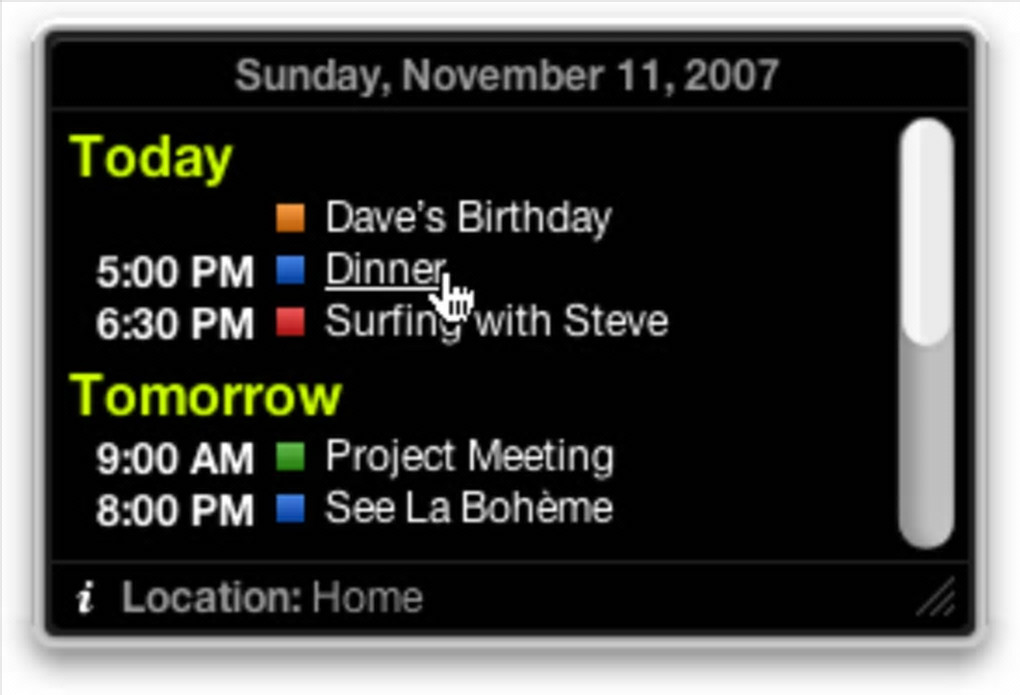This screenshot has height=695, width=1020.
Task: Click the 9:00 AM time label
Action: [x=175, y=459]
